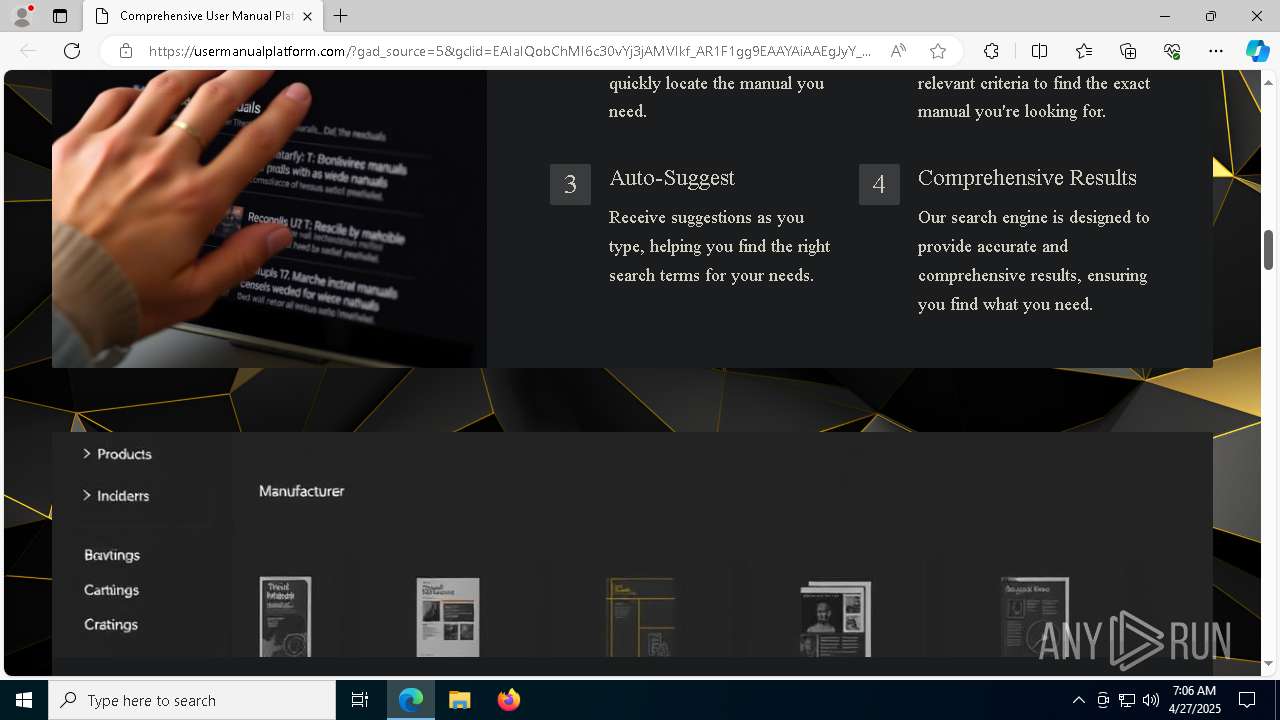Open the Collections icon
This screenshot has width=1280, height=720.
1128,51
